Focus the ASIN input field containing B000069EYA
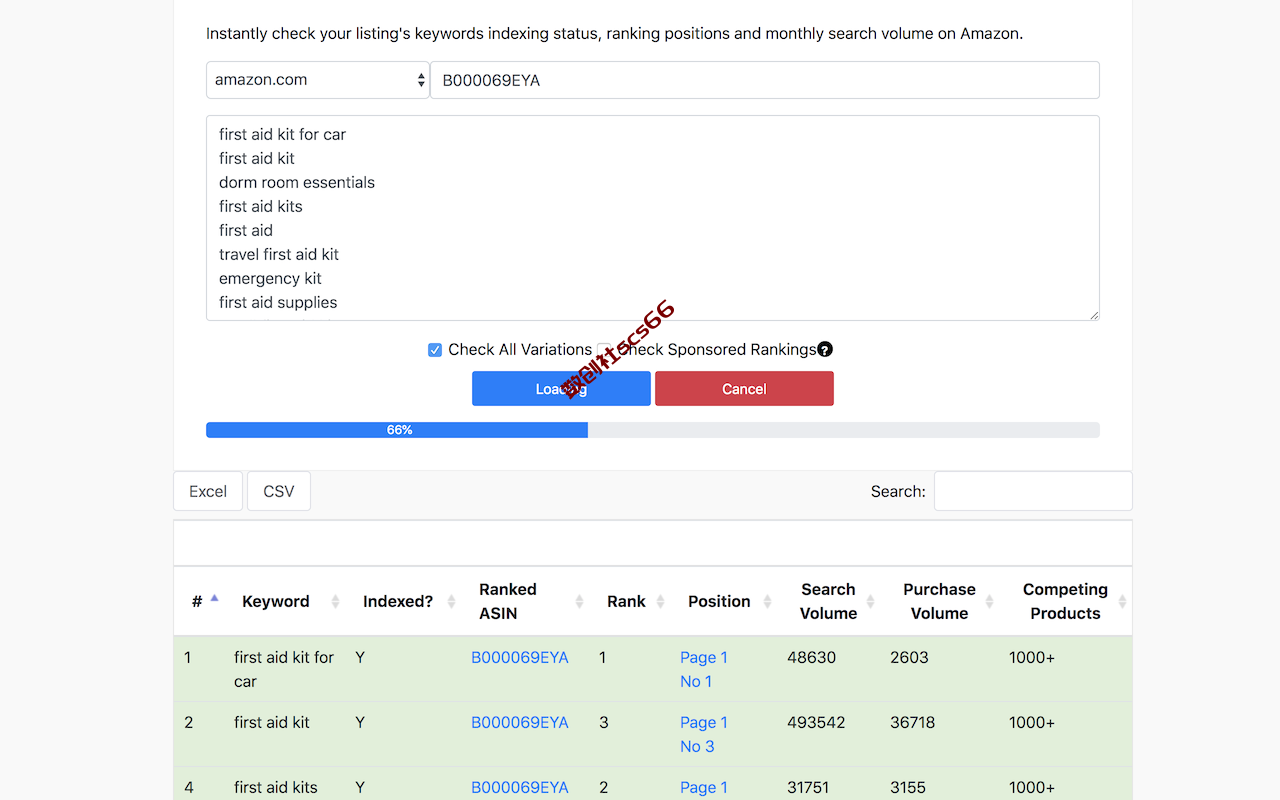Screen dimensions: 1280x800 pyautogui.click(x=765, y=80)
